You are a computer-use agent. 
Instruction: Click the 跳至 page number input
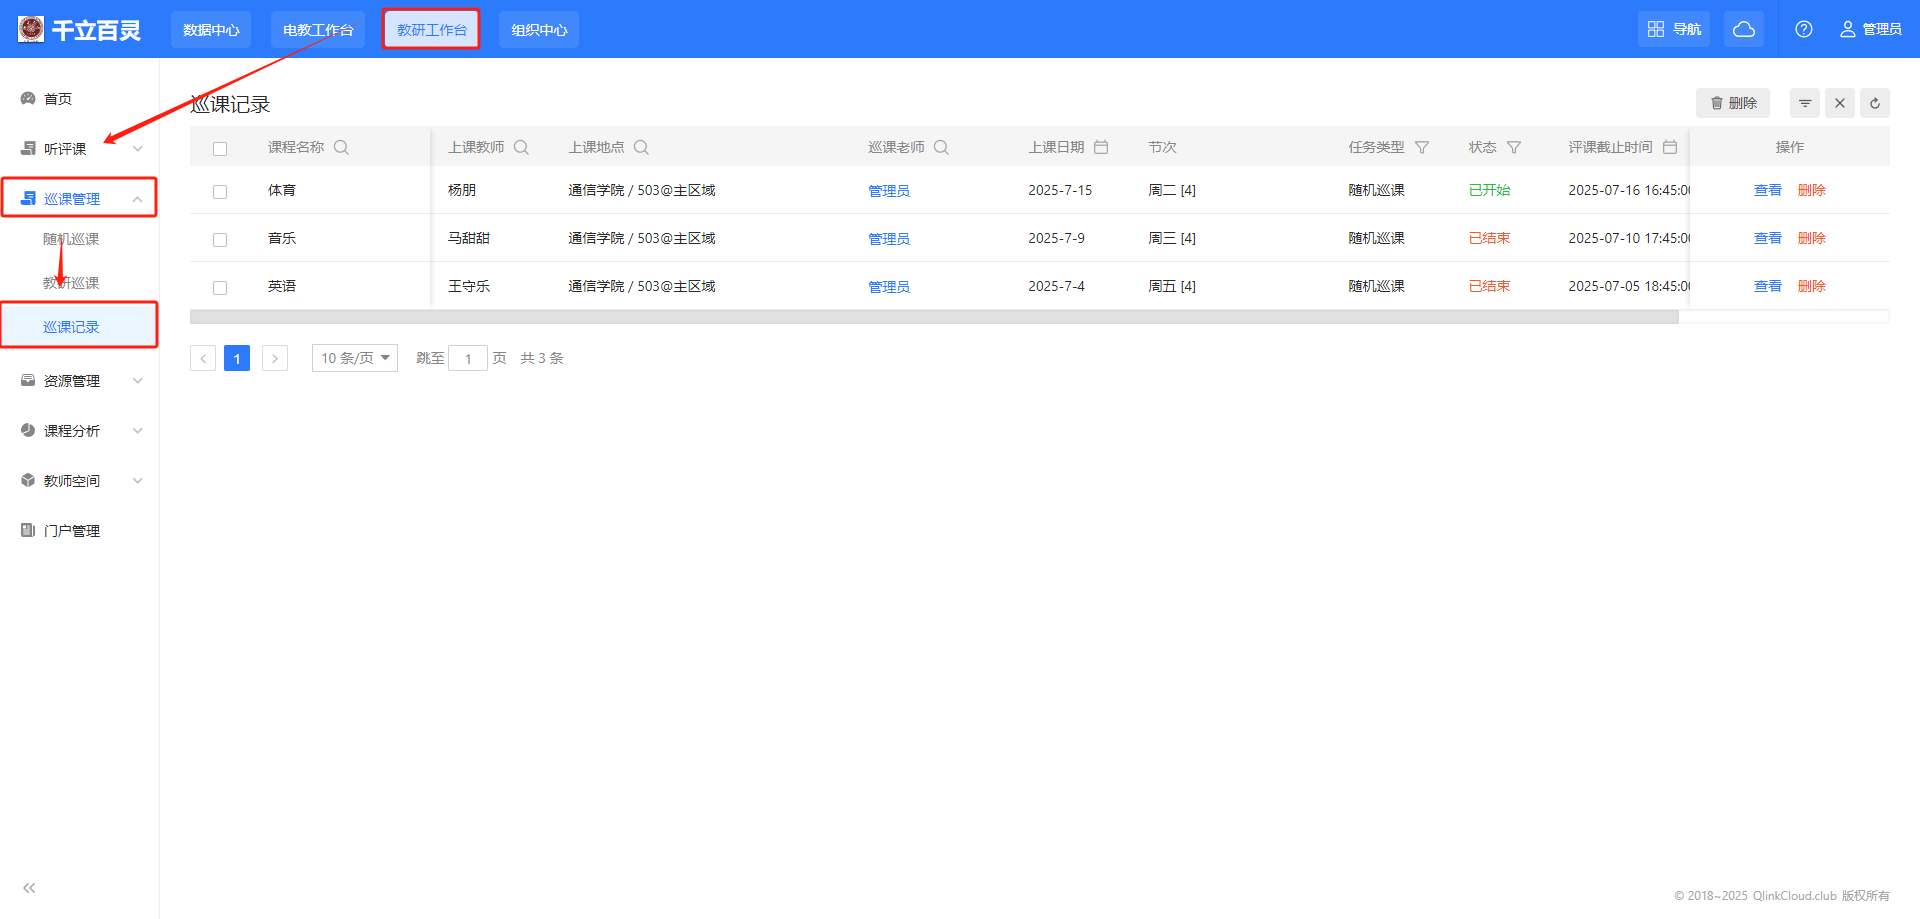point(468,358)
